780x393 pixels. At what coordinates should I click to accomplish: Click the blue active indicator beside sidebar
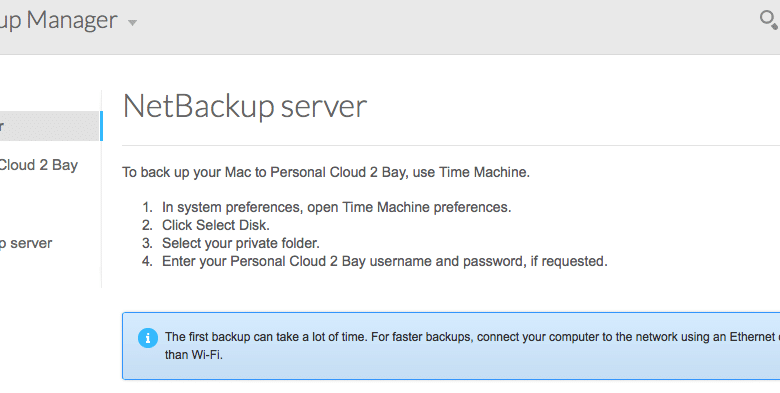click(101, 126)
